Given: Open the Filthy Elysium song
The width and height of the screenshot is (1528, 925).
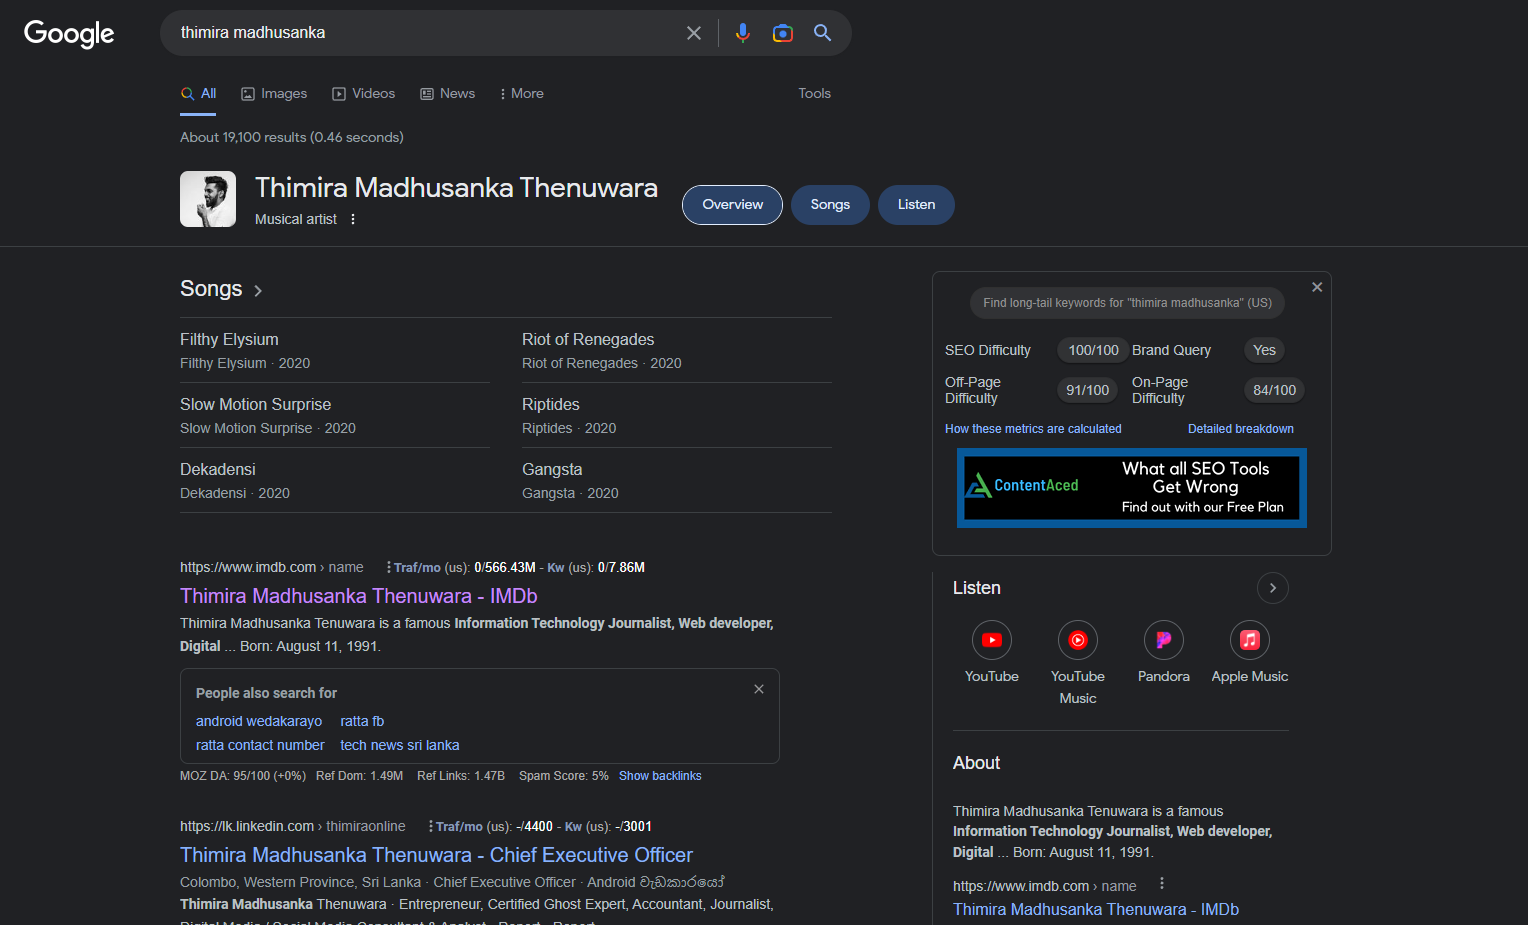Looking at the screenshot, I should coord(229,340).
